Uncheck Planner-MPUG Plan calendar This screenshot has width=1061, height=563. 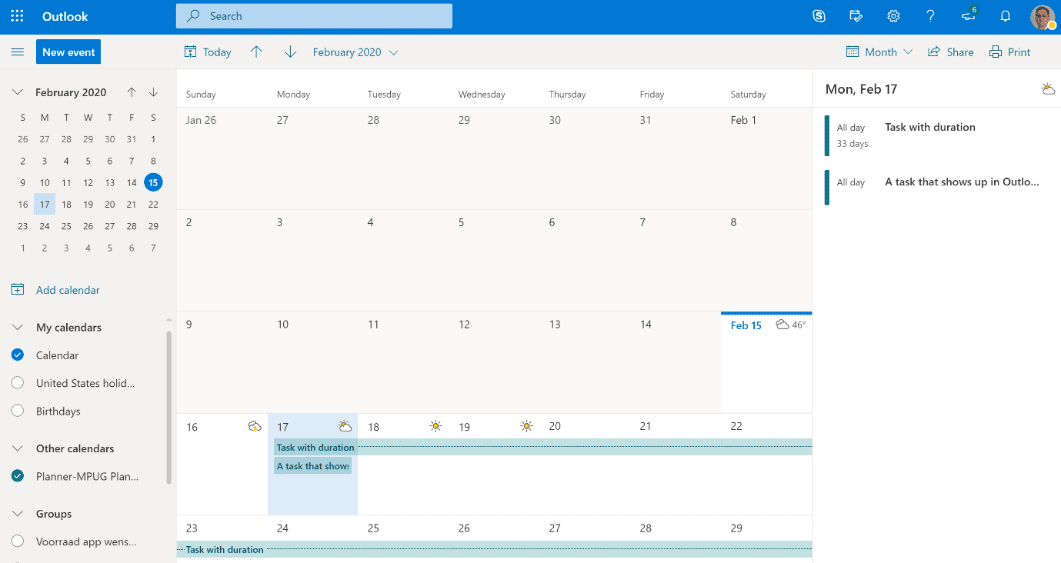tap(18, 476)
